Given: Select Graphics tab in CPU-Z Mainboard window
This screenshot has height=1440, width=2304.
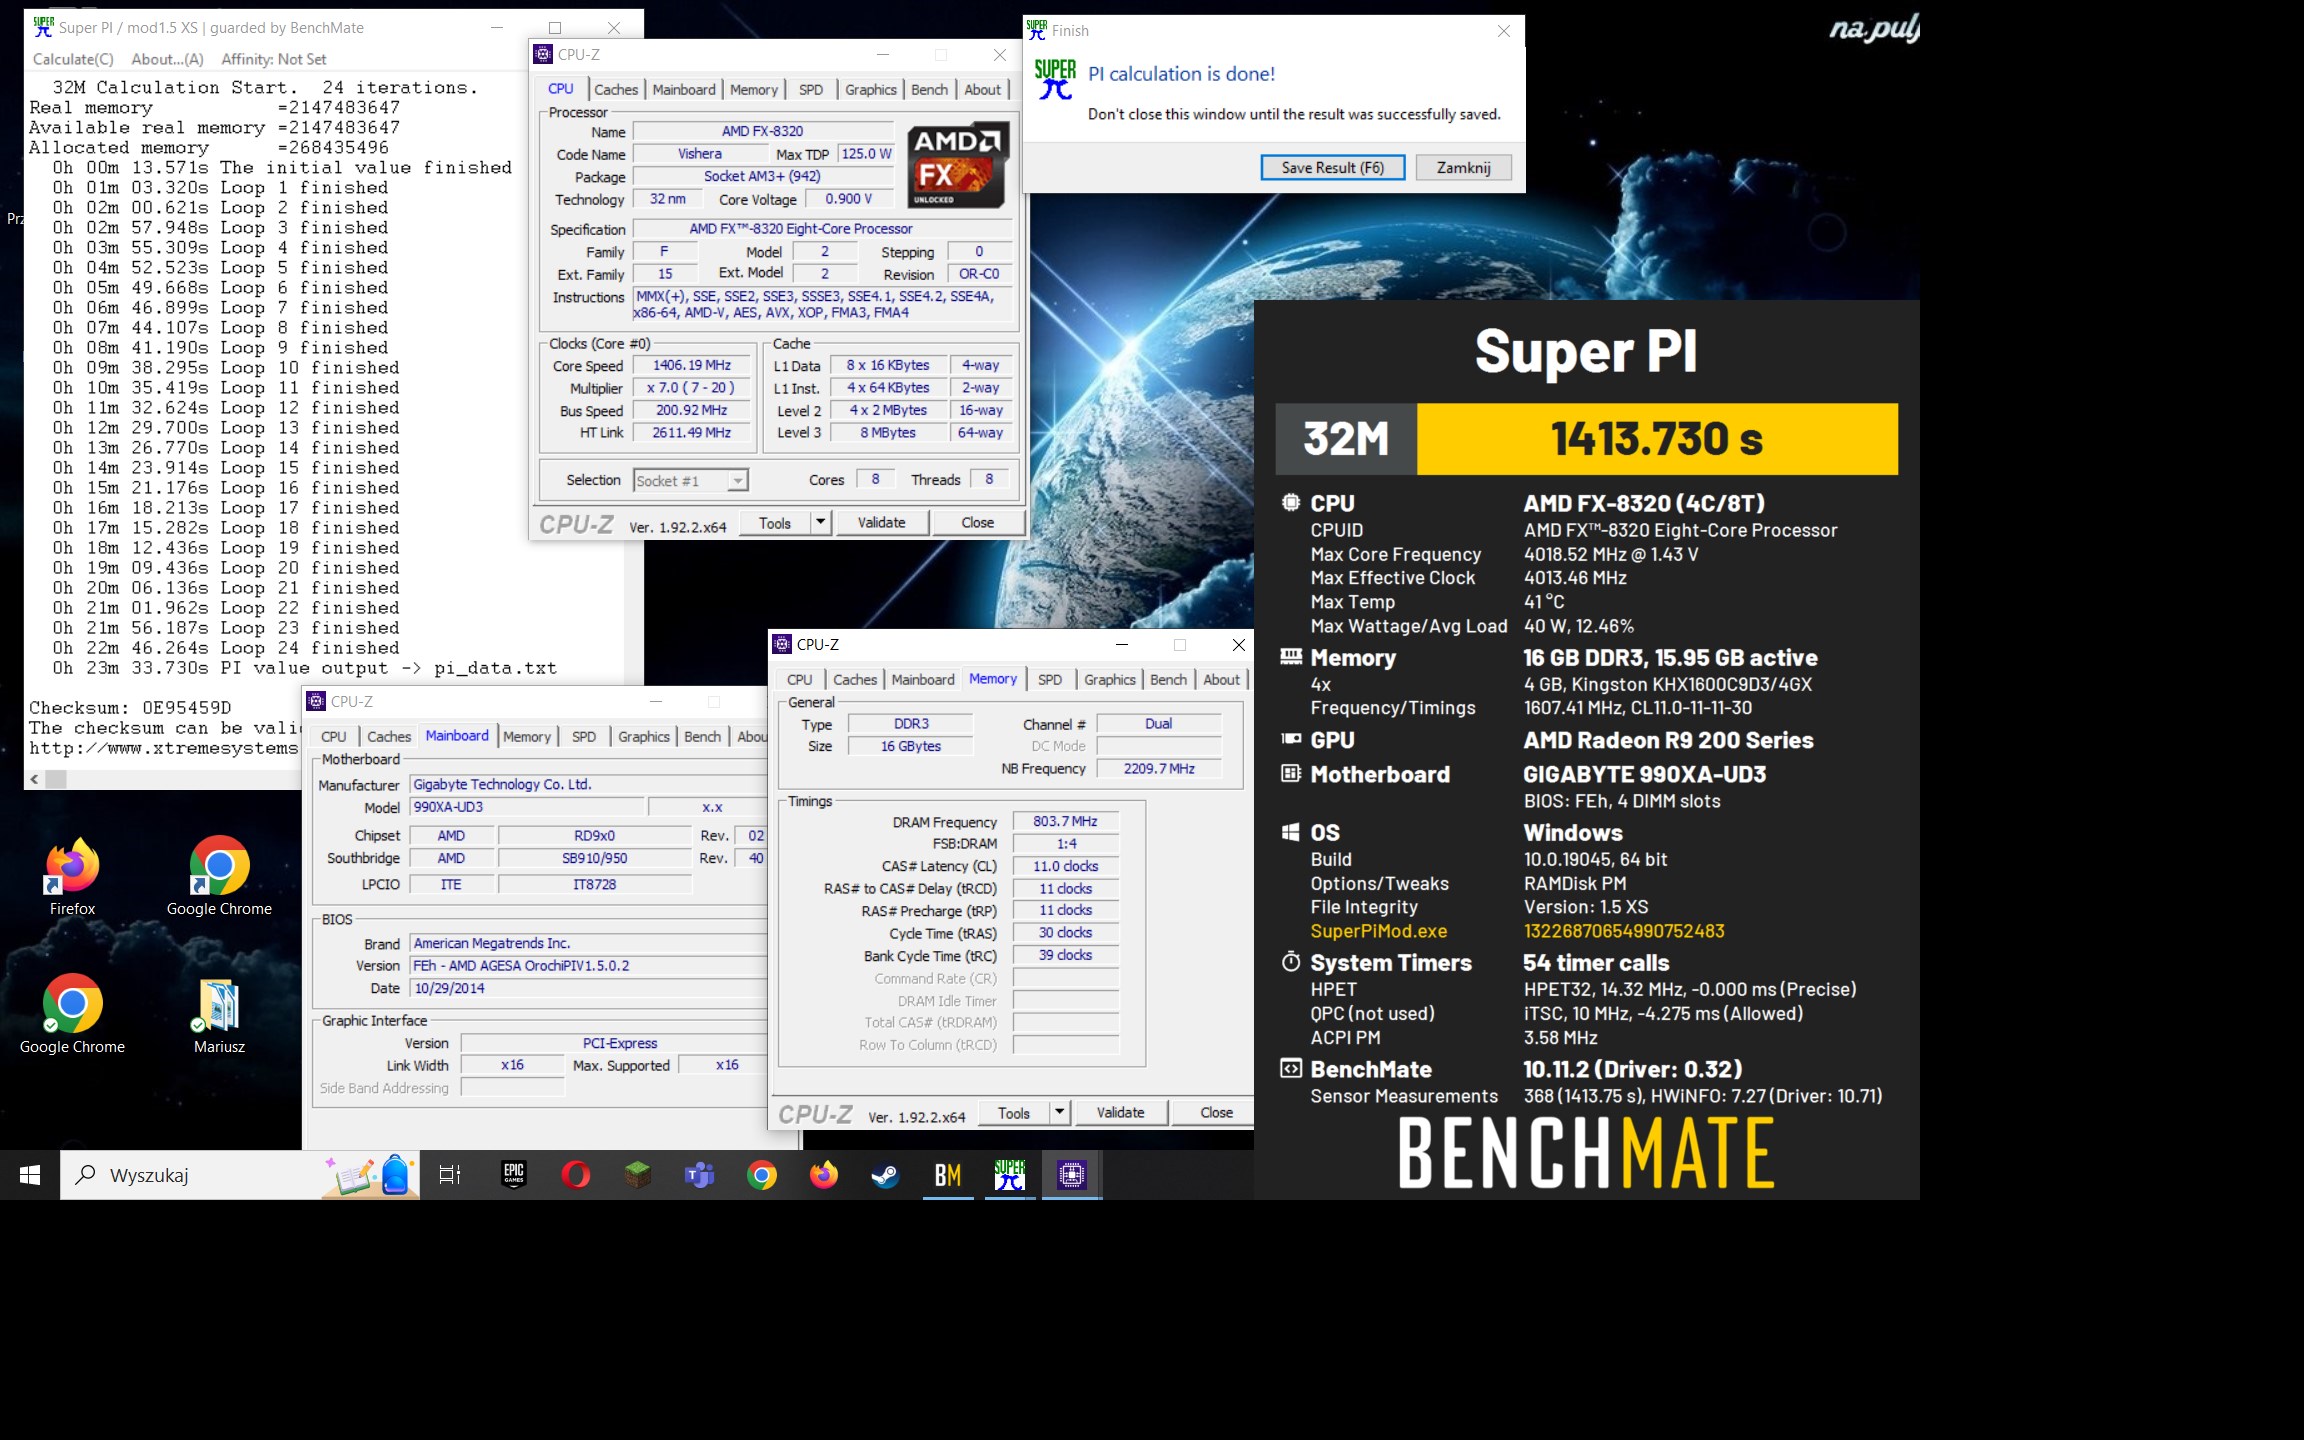Looking at the screenshot, I should click(x=644, y=737).
